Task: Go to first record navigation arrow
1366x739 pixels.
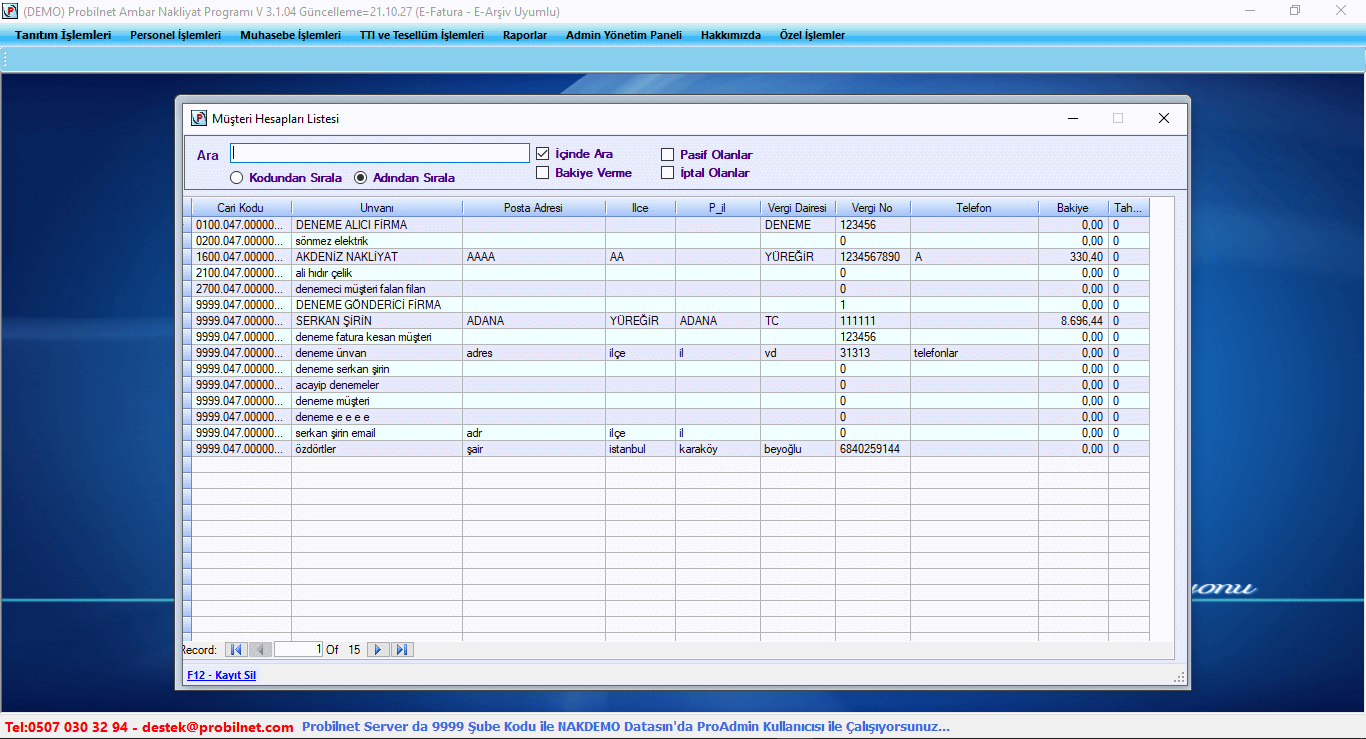Action: [236, 650]
